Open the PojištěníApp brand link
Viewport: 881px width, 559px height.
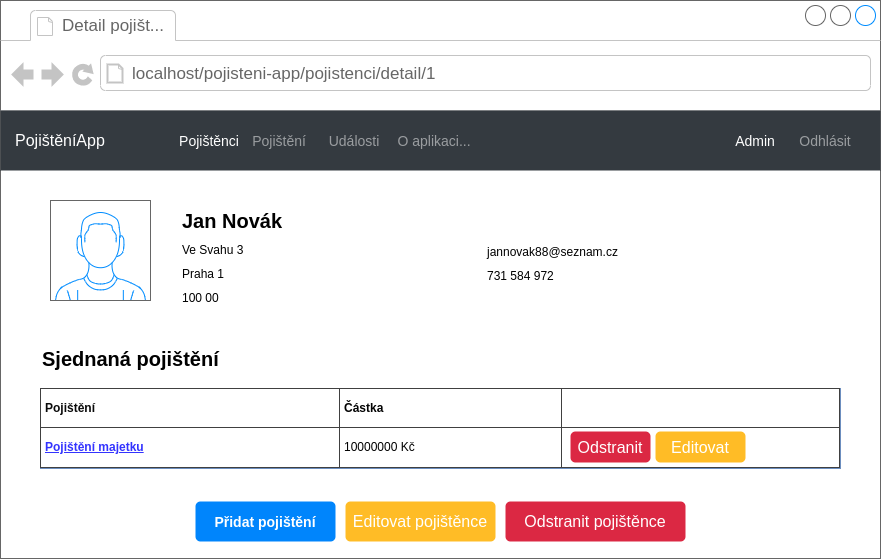60,141
